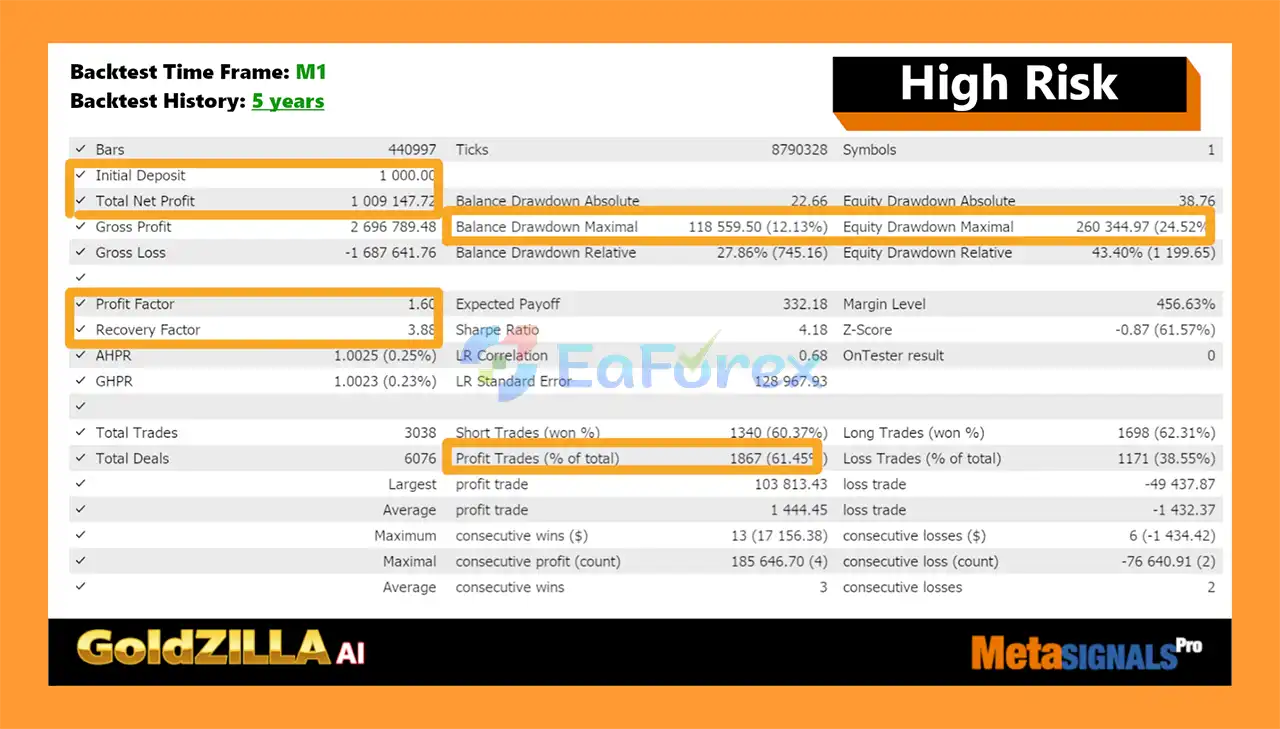Screen dimensions: 1280x729
Task: Toggle the checkmark next to Total Net Profit
Action: 81,200
